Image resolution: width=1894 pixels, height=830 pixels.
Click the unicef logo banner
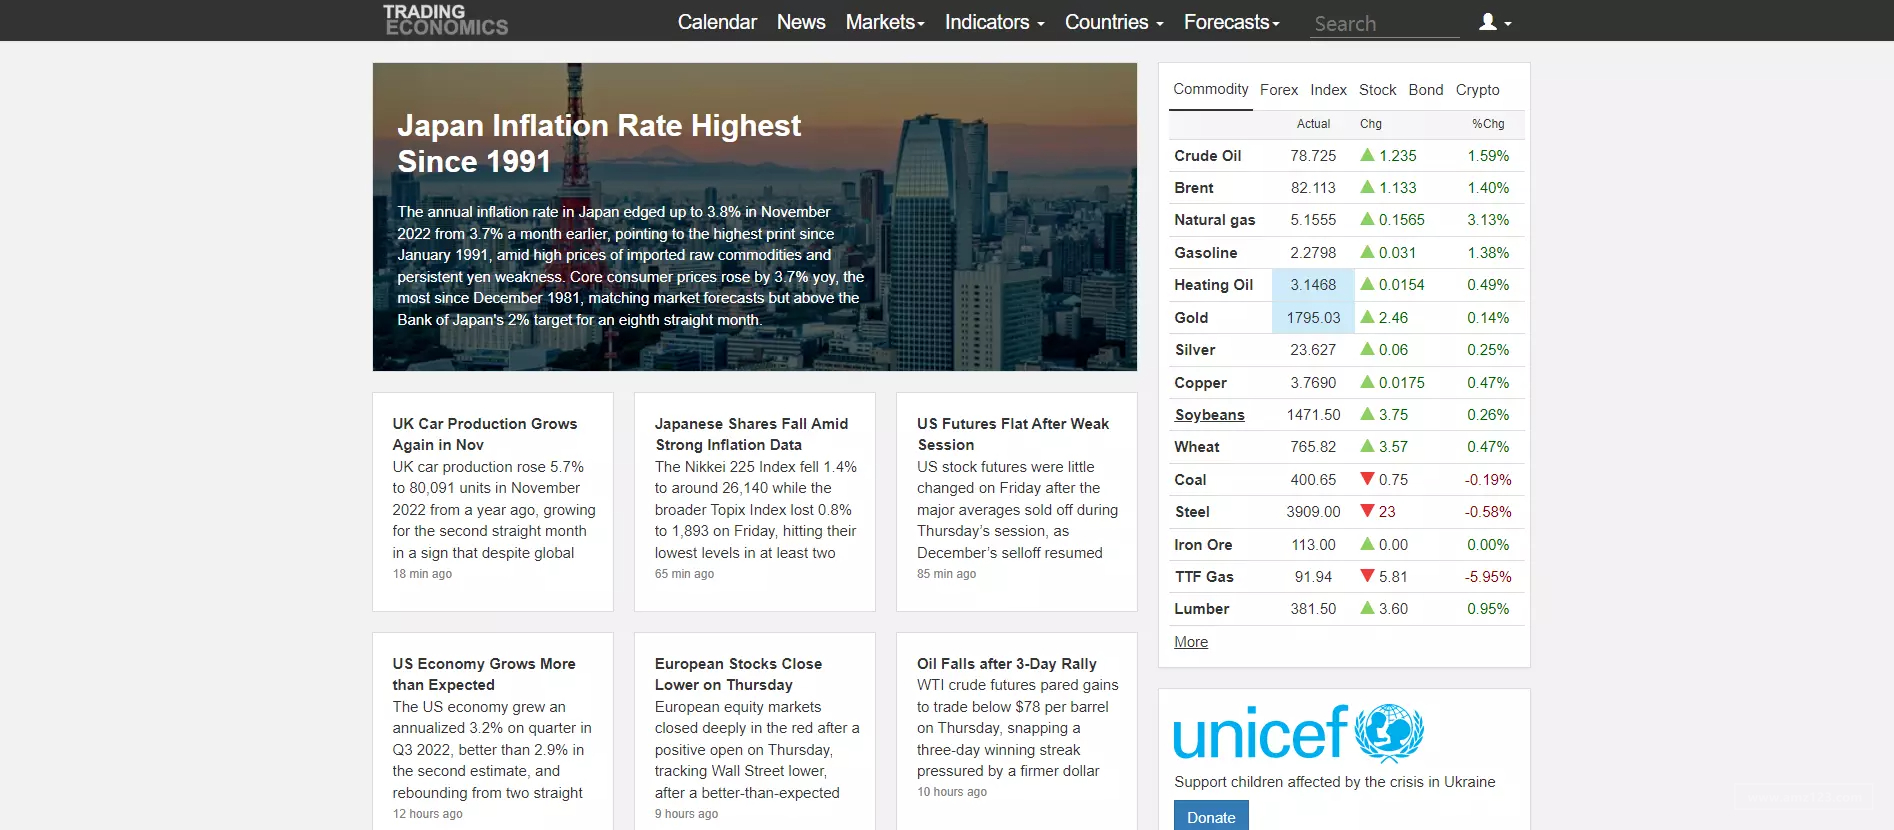coord(1298,734)
